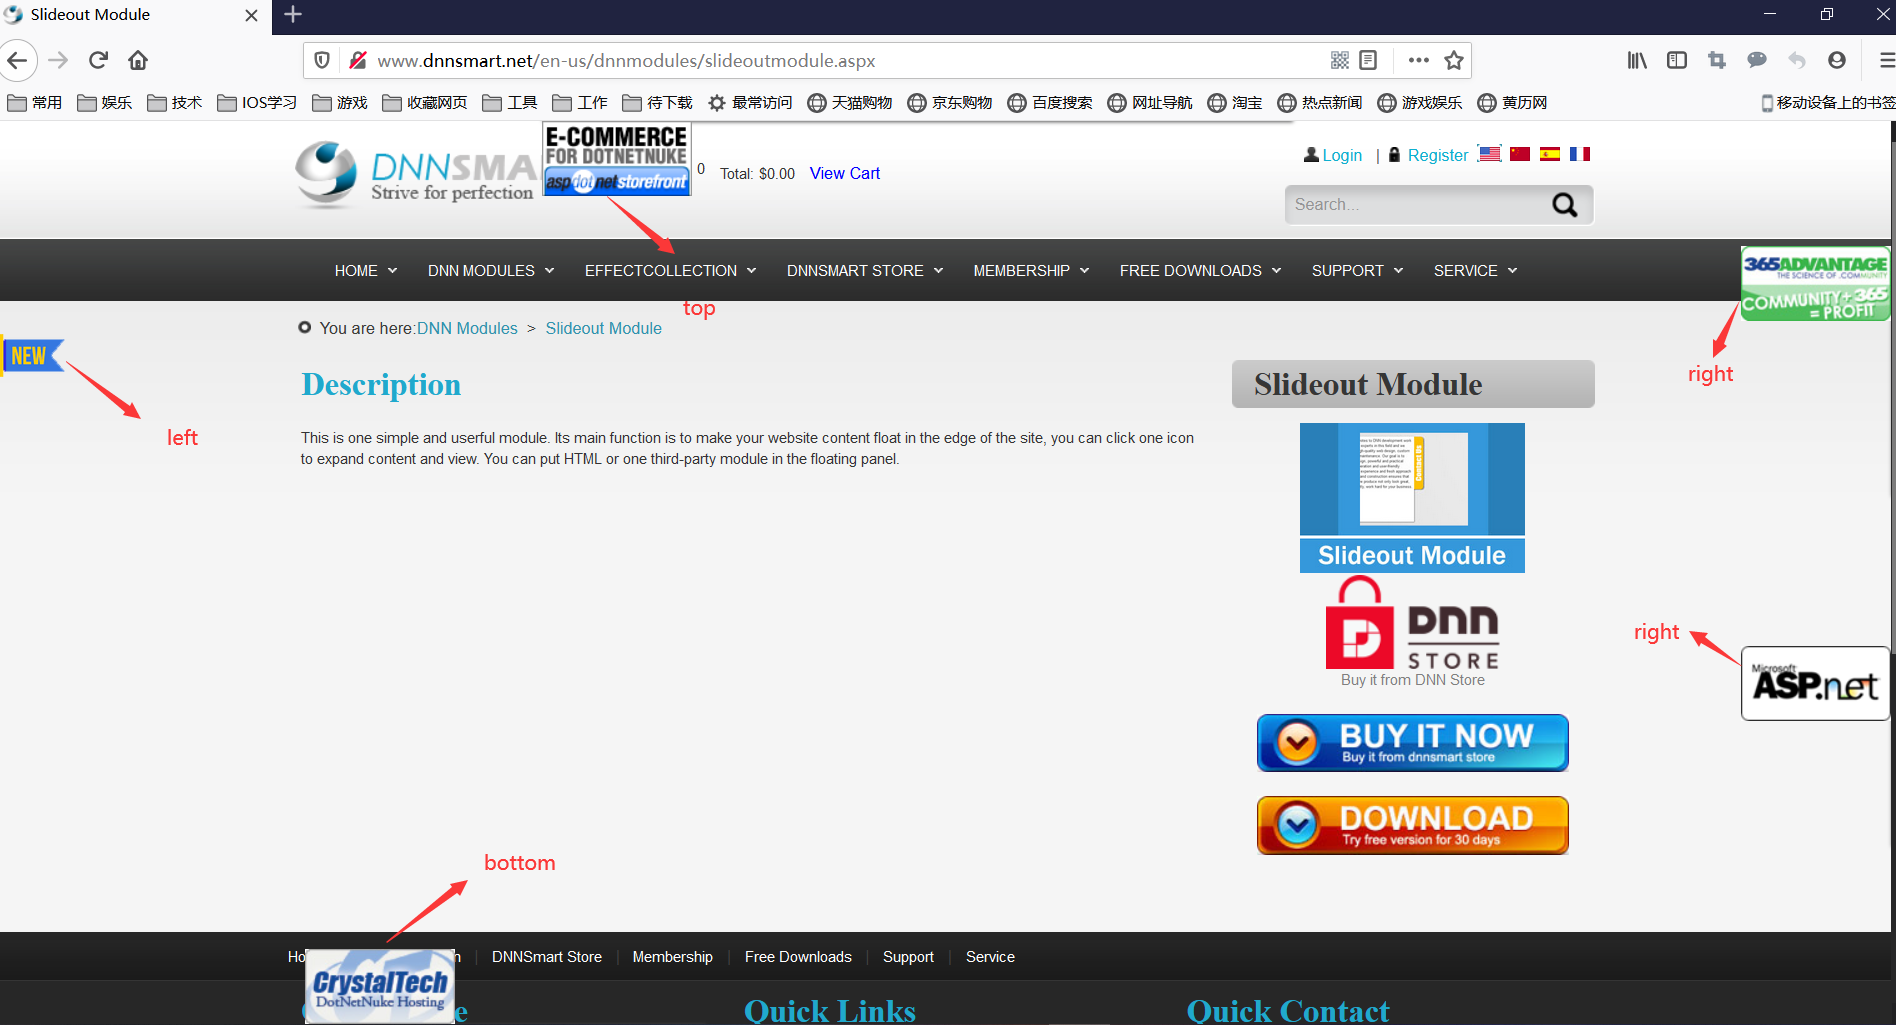Open browser home page icon
The height and width of the screenshot is (1025, 1896).
coord(138,60)
